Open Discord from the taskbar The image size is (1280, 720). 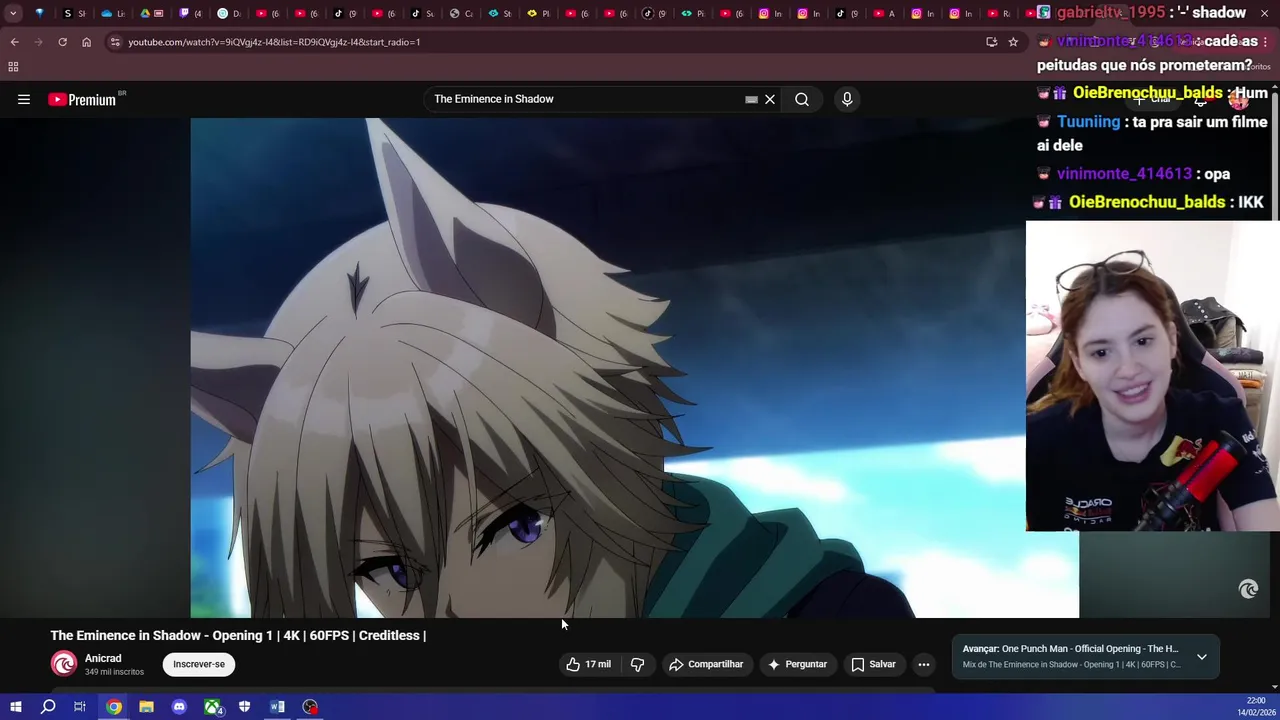tap(179, 707)
